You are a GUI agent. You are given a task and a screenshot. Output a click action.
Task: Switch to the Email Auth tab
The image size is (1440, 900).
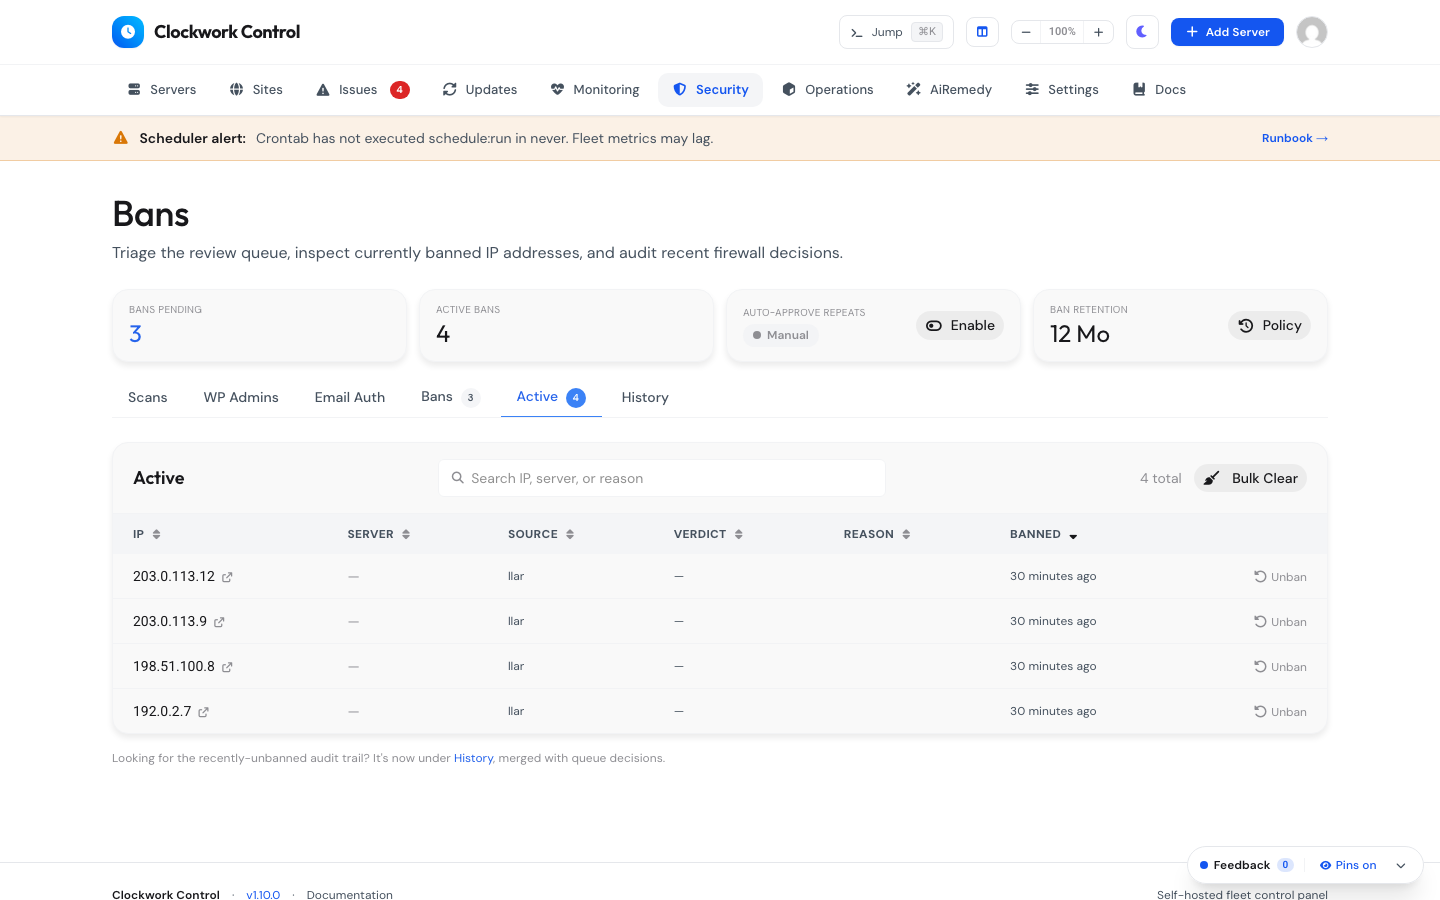(350, 397)
